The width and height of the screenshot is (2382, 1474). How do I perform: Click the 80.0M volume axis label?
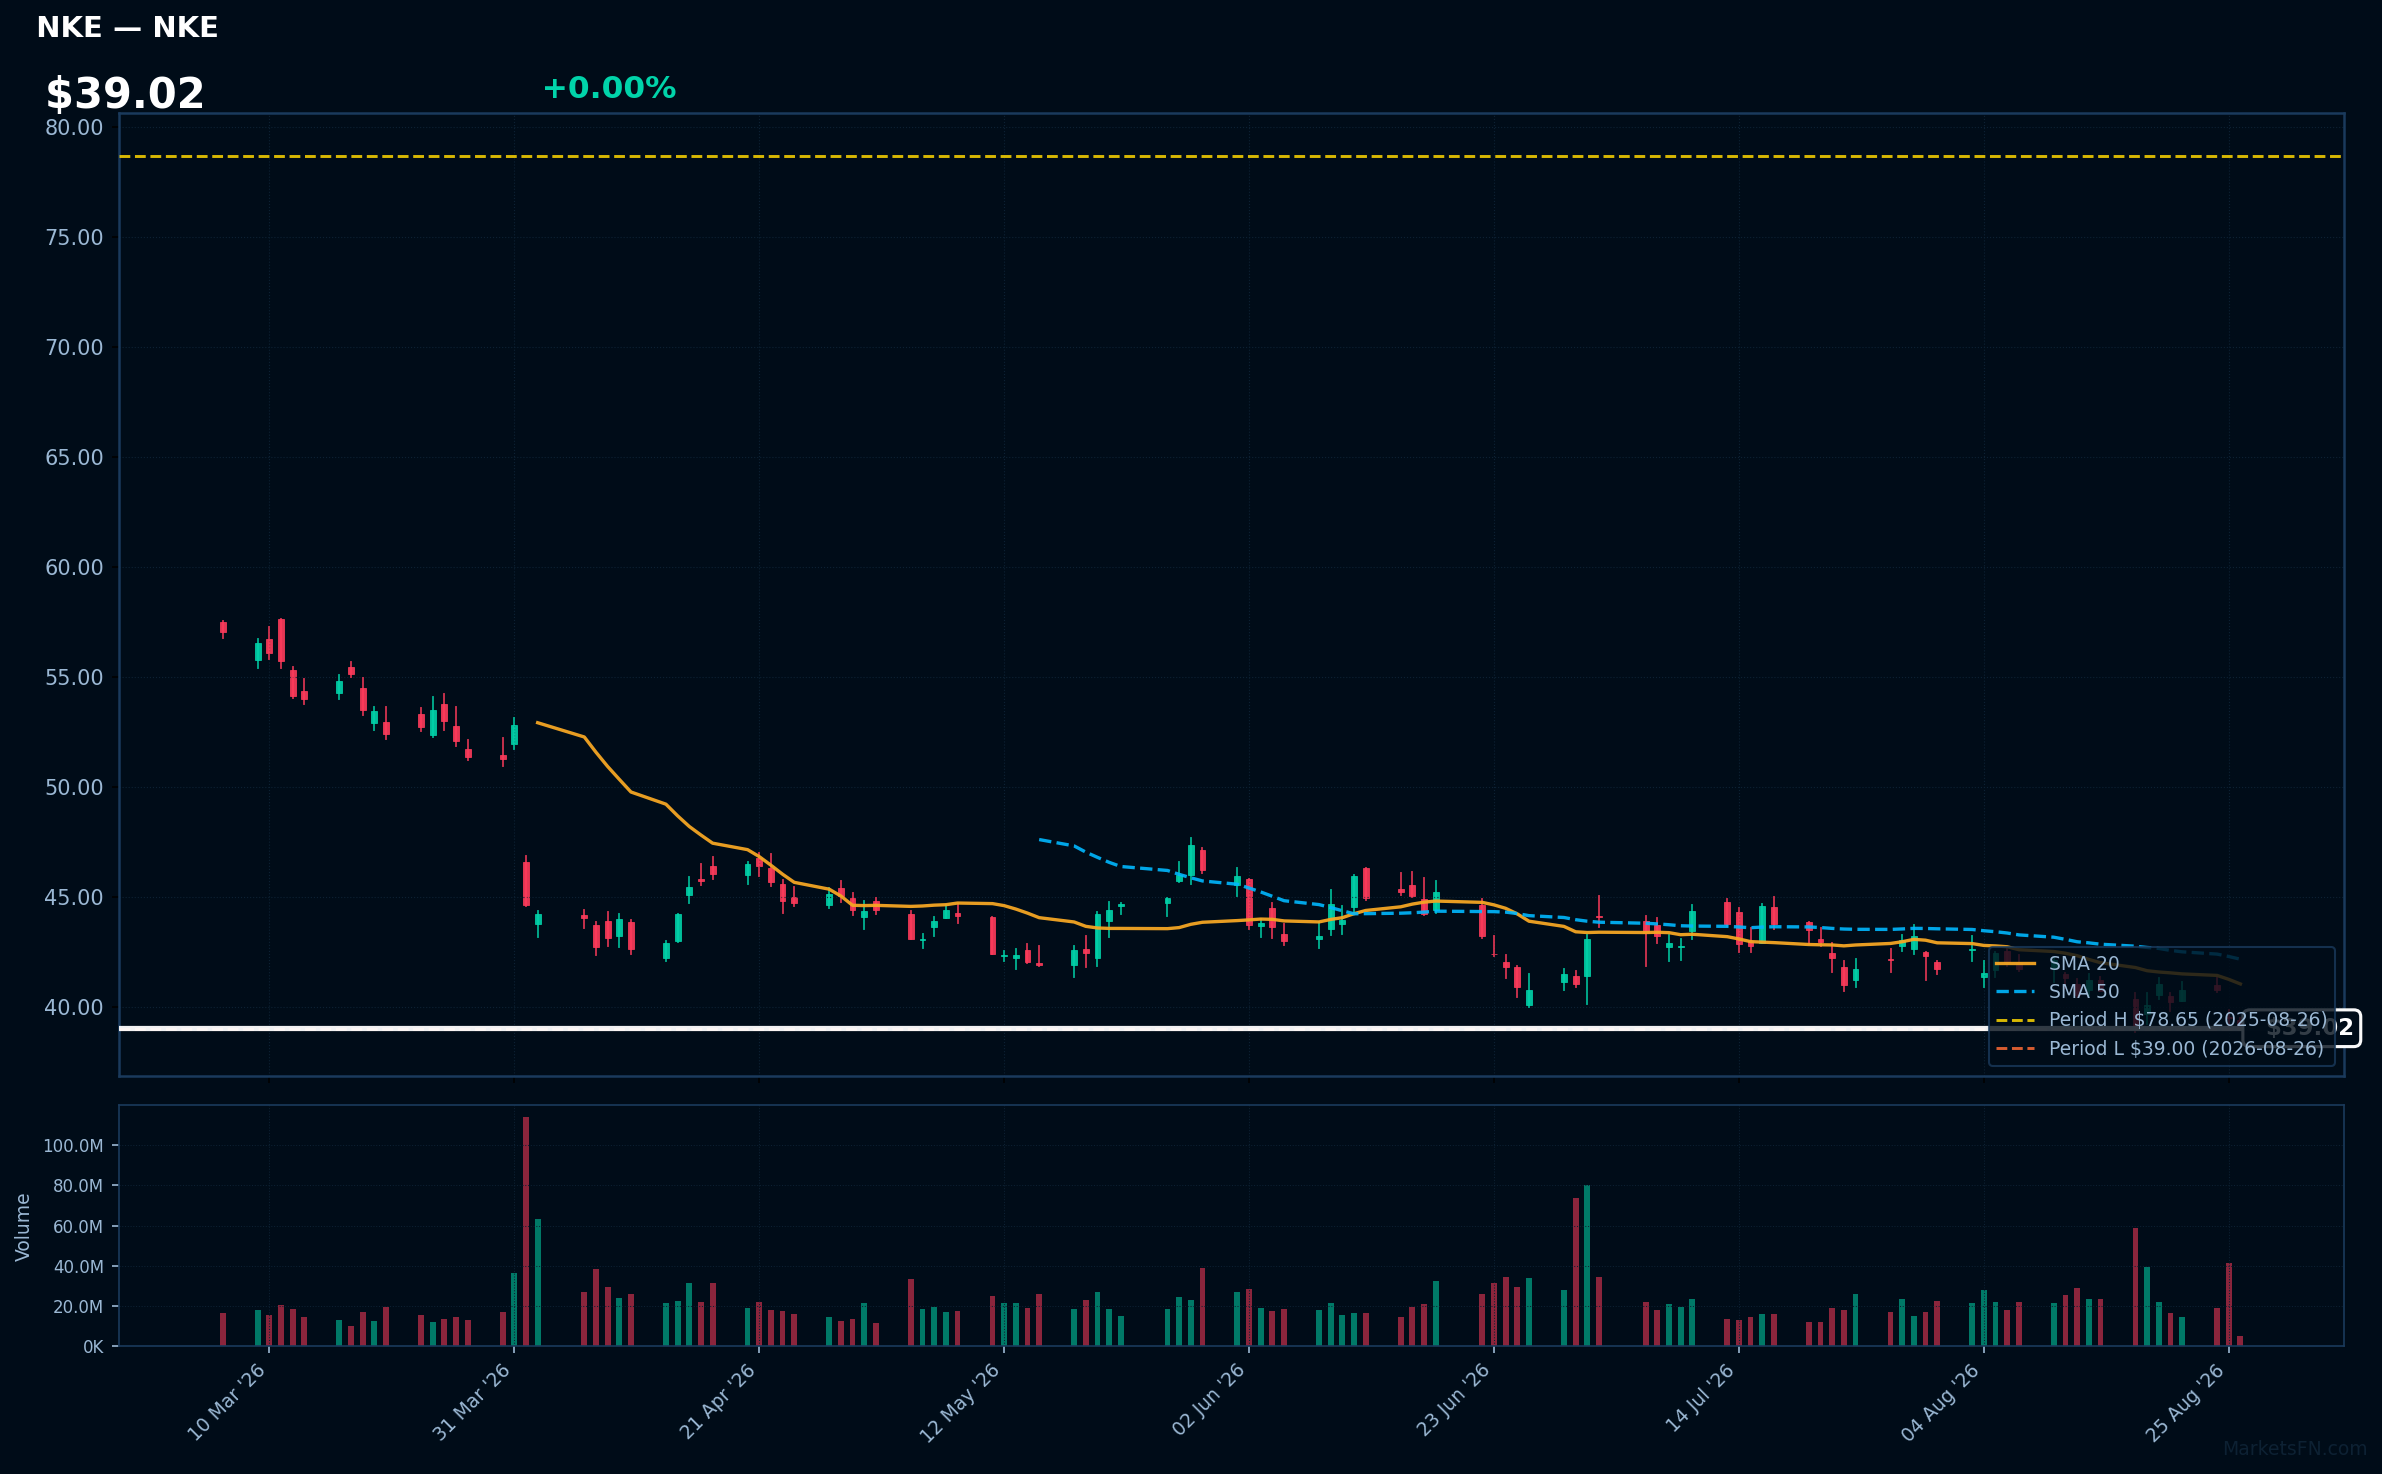click(78, 1186)
